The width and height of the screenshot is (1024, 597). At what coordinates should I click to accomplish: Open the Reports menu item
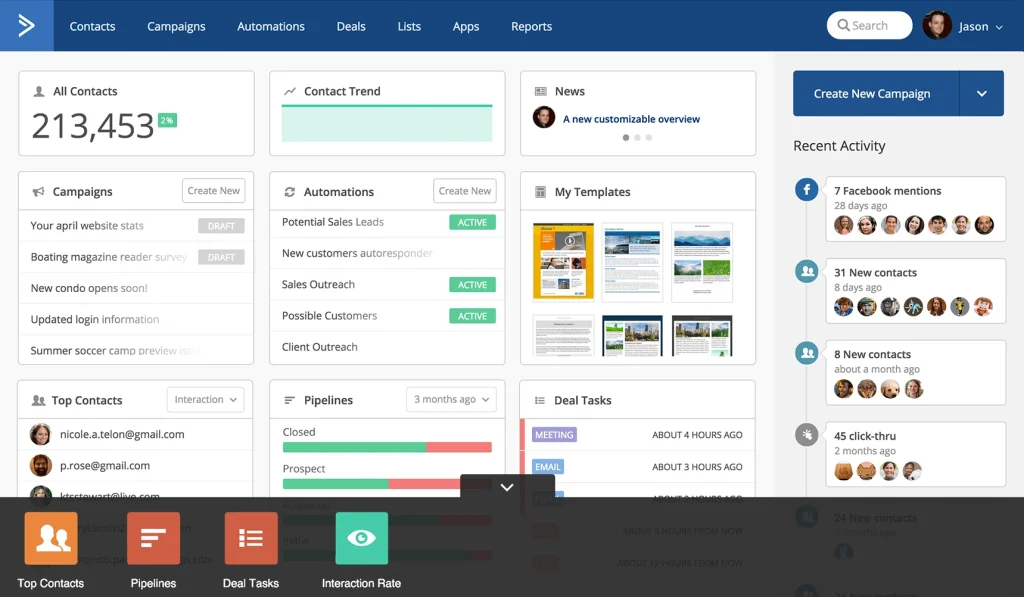click(531, 26)
